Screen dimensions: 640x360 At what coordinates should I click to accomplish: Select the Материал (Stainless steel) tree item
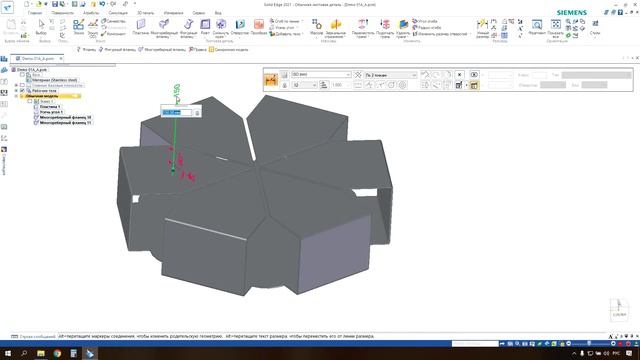55,80
